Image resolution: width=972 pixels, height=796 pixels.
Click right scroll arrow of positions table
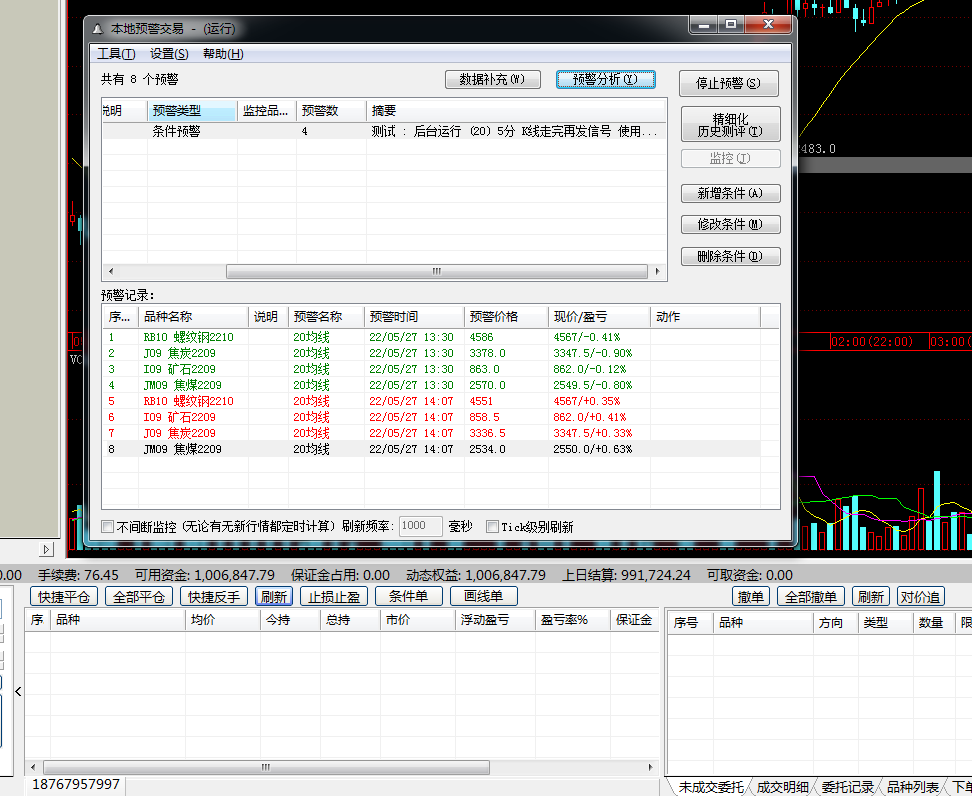point(650,767)
